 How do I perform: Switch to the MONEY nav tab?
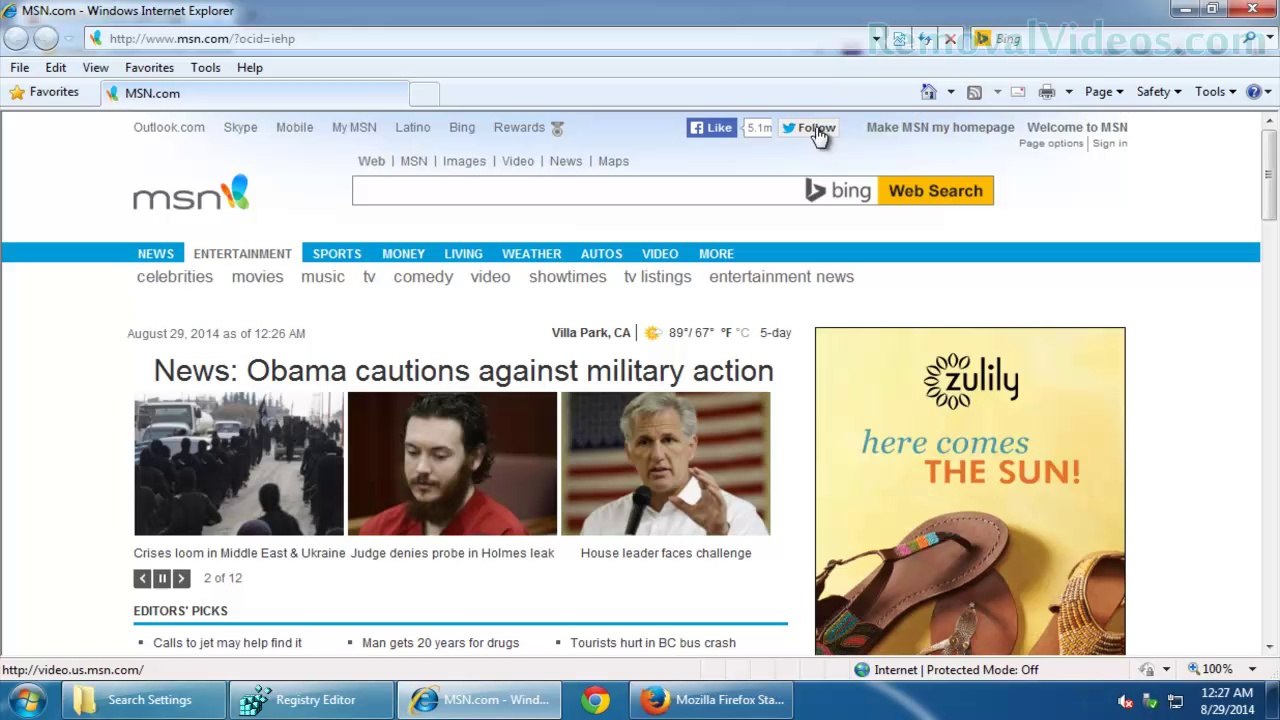point(403,254)
